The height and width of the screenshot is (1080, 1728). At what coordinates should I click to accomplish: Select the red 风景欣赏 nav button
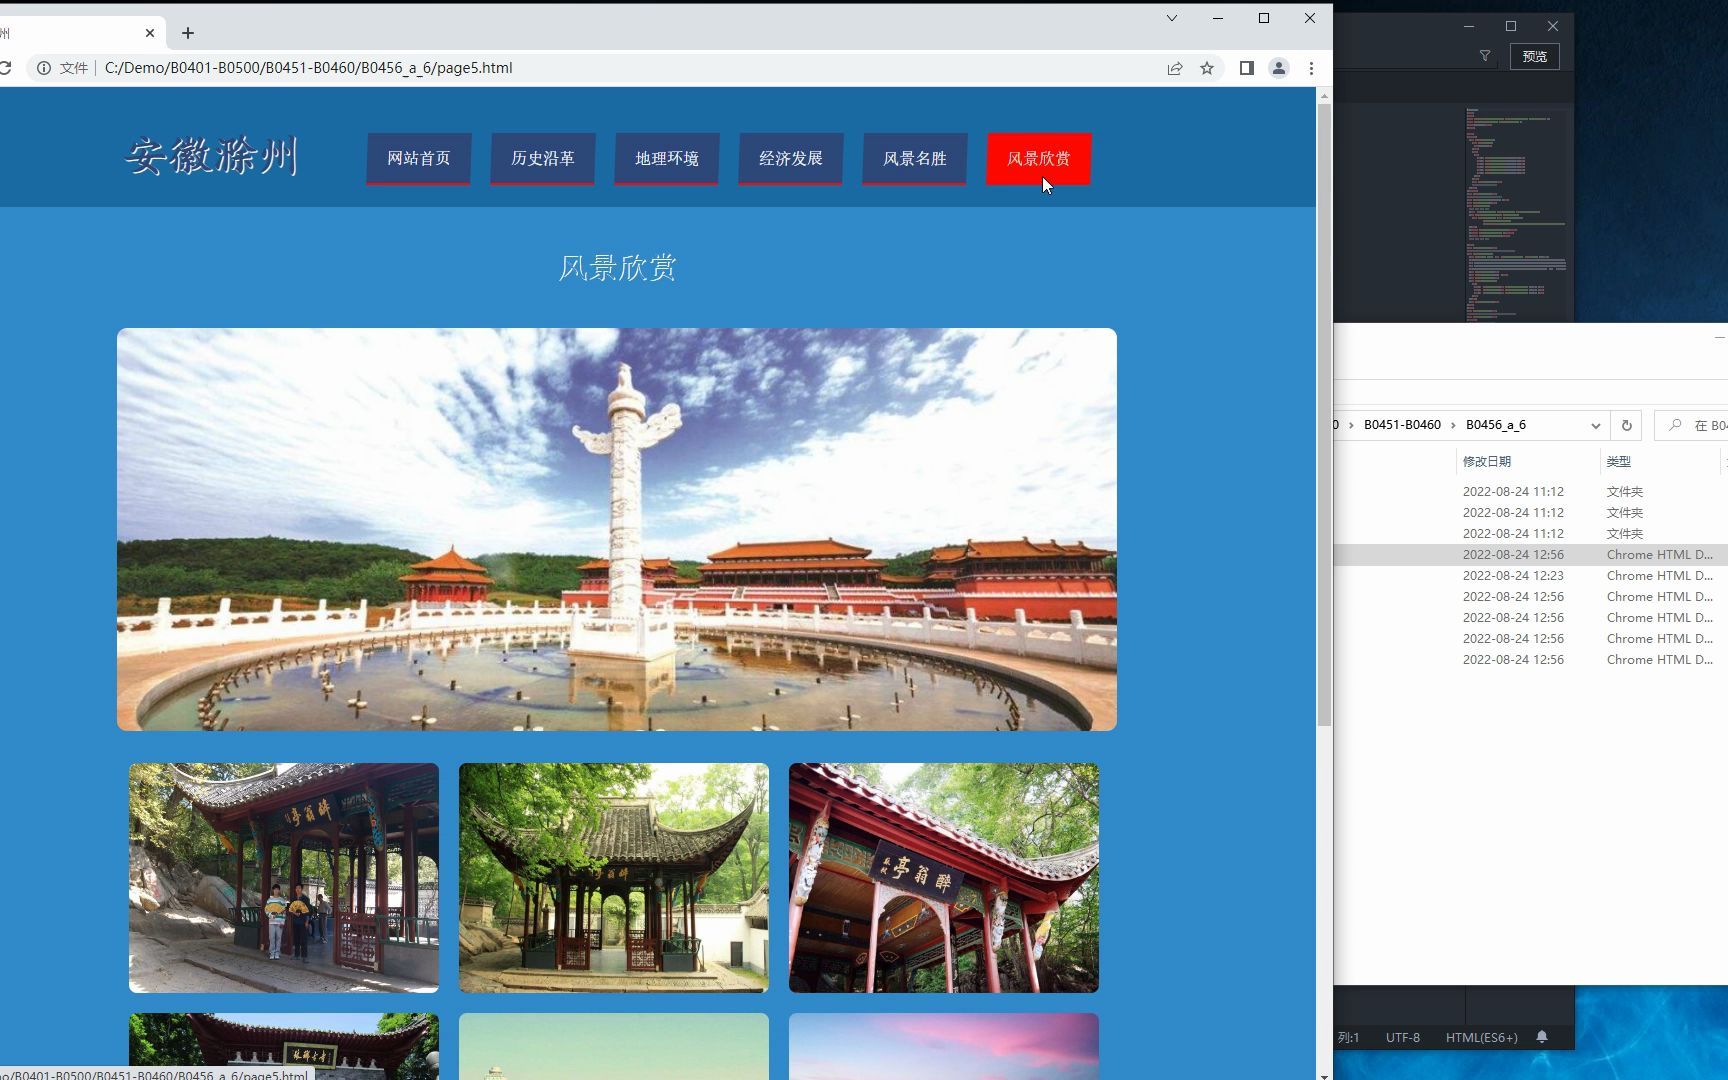[1039, 159]
